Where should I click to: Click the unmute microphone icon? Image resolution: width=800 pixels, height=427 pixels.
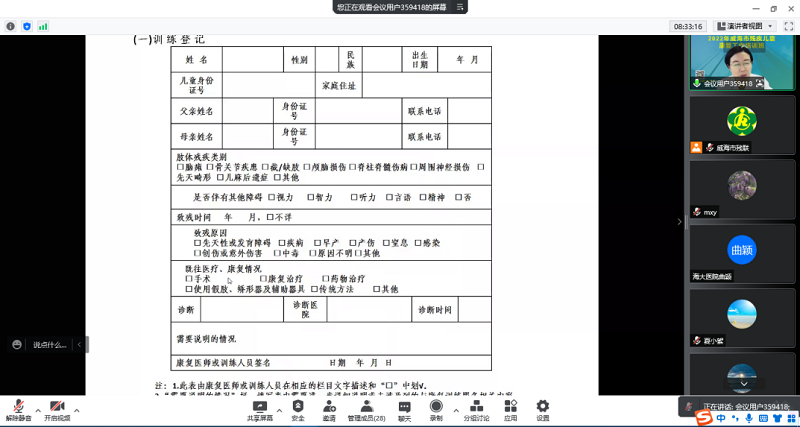click(19, 406)
